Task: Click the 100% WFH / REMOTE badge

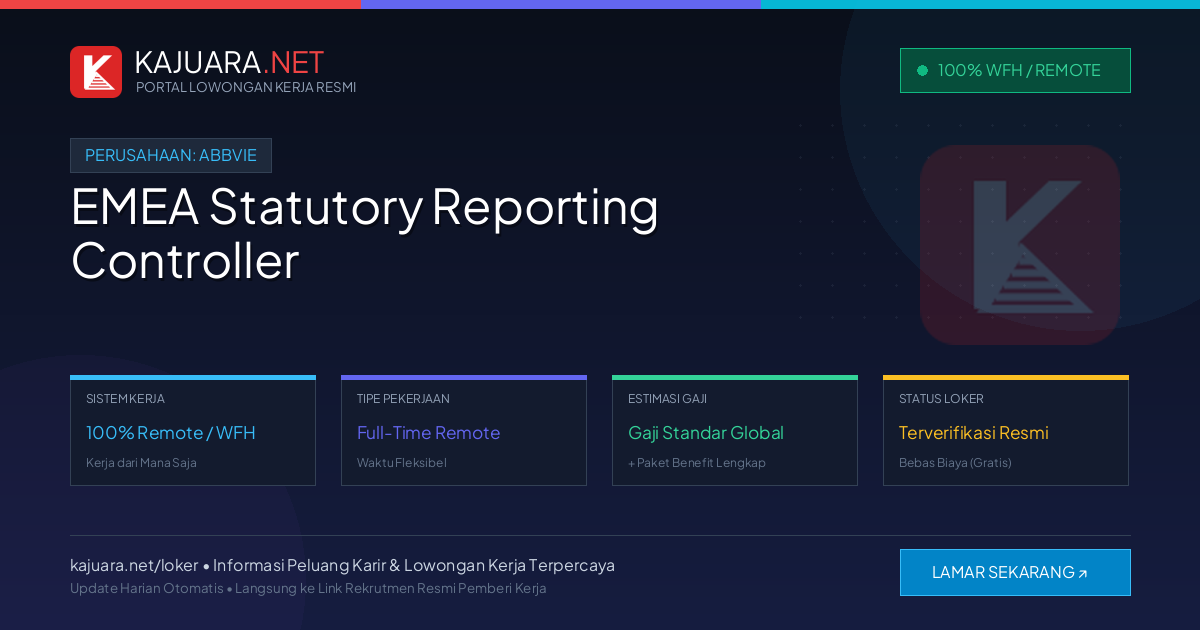Action: pyautogui.click(x=1015, y=70)
